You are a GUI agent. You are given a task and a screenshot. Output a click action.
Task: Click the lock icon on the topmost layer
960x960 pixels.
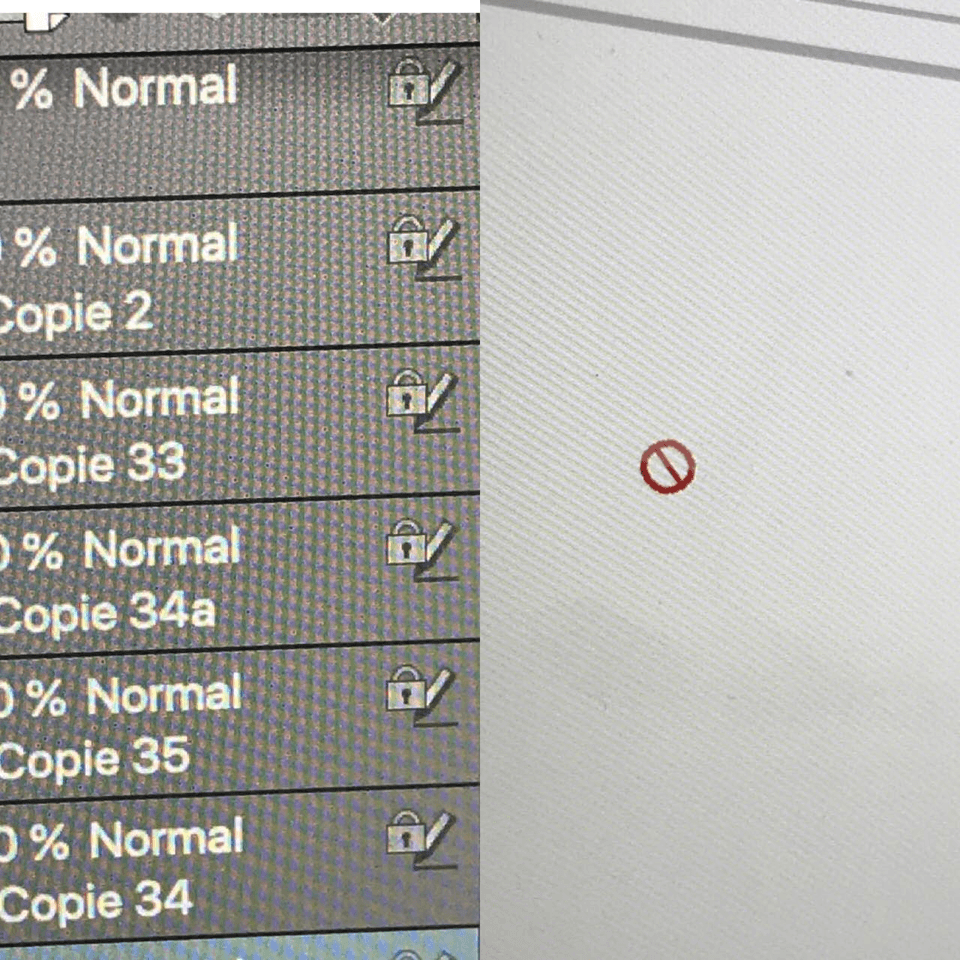coord(408,83)
